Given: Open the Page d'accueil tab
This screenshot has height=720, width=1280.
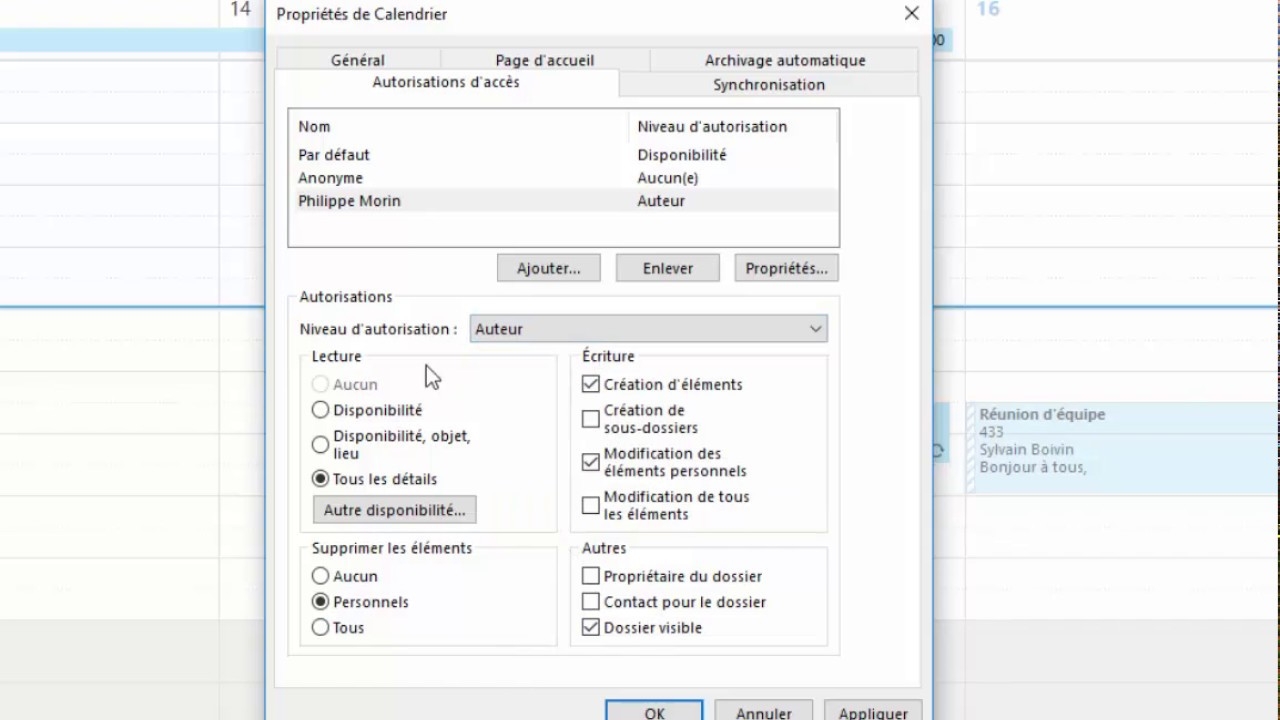Looking at the screenshot, I should (544, 60).
